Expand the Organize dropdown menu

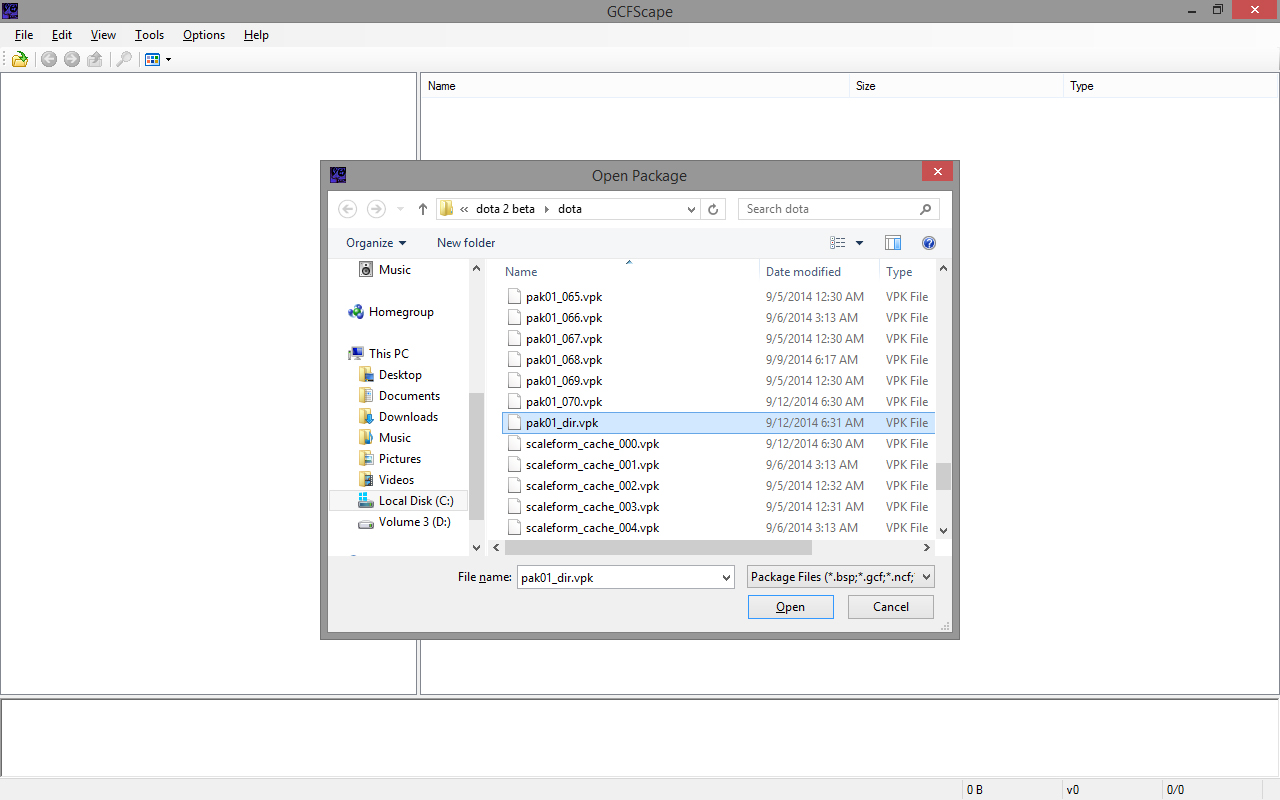pyautogui.click(x=376, y=243)
